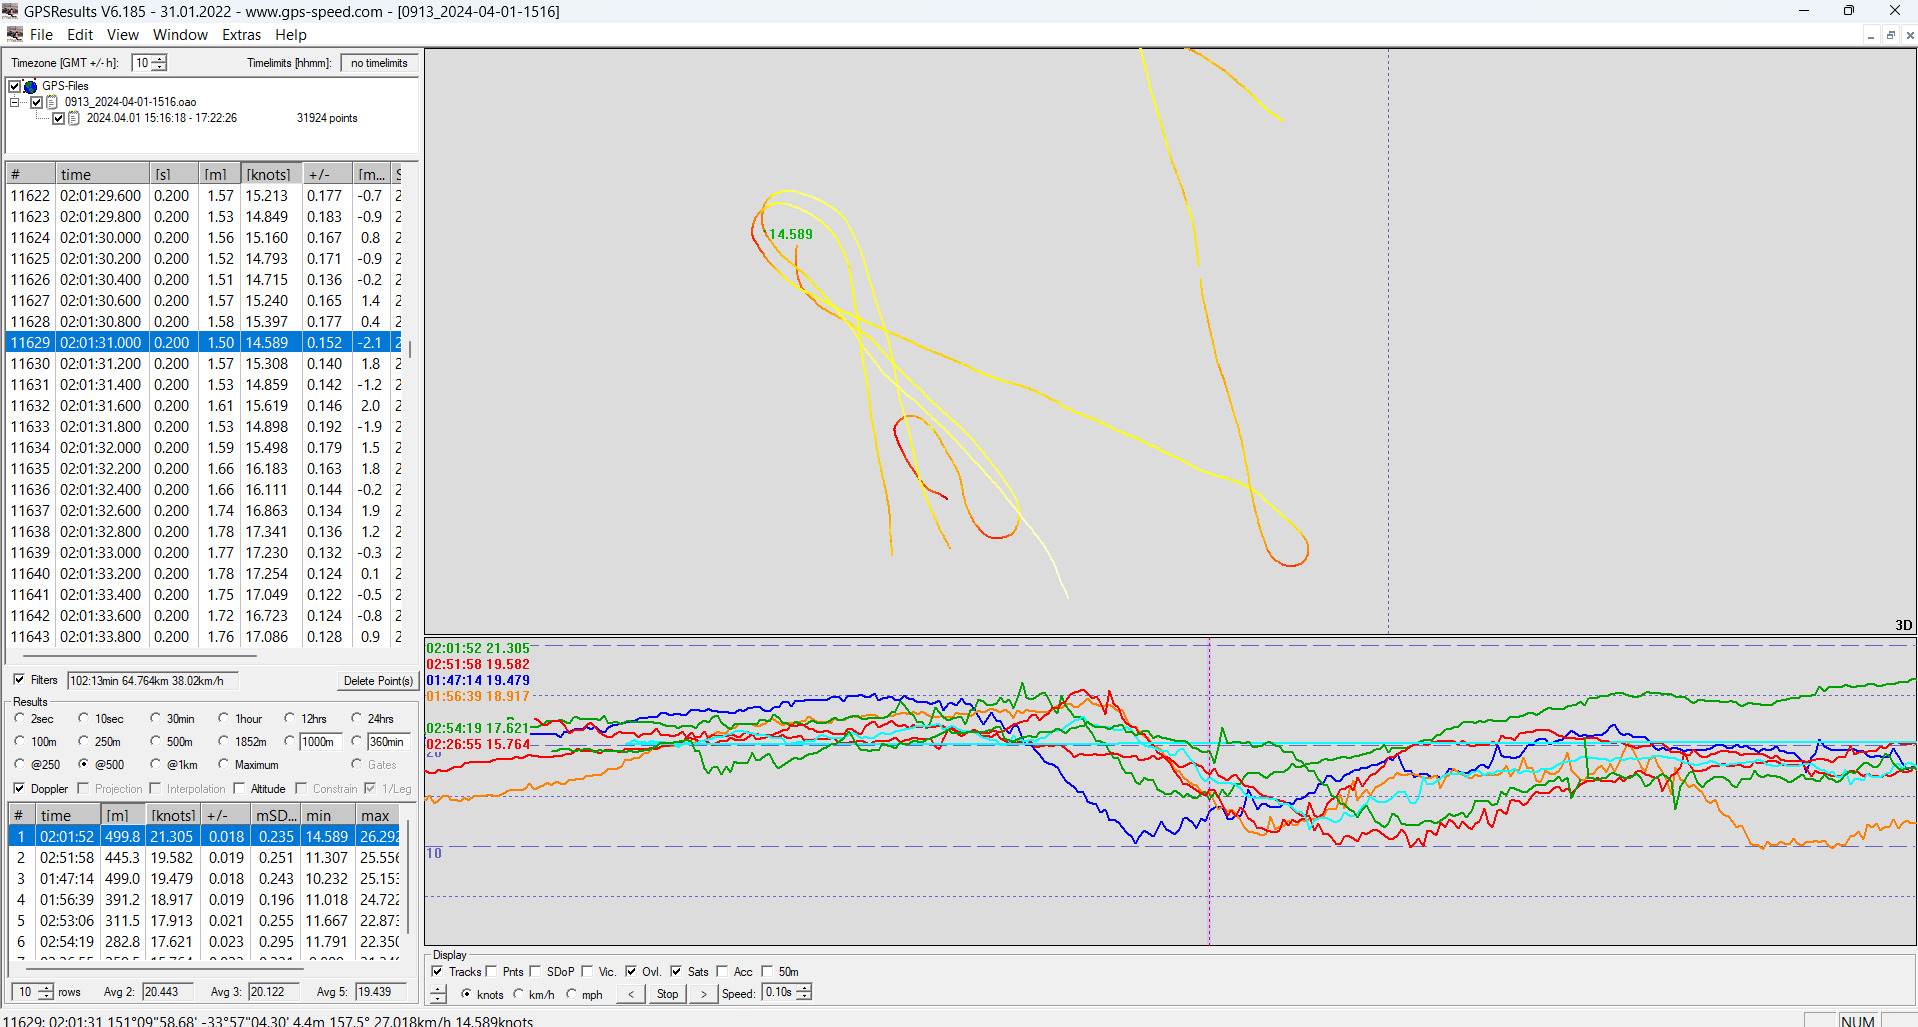Adjust the playback Speed spinner
The height and width of the screenshot is (1027, 1918).
pyautogui.click(x=804, y=993)
